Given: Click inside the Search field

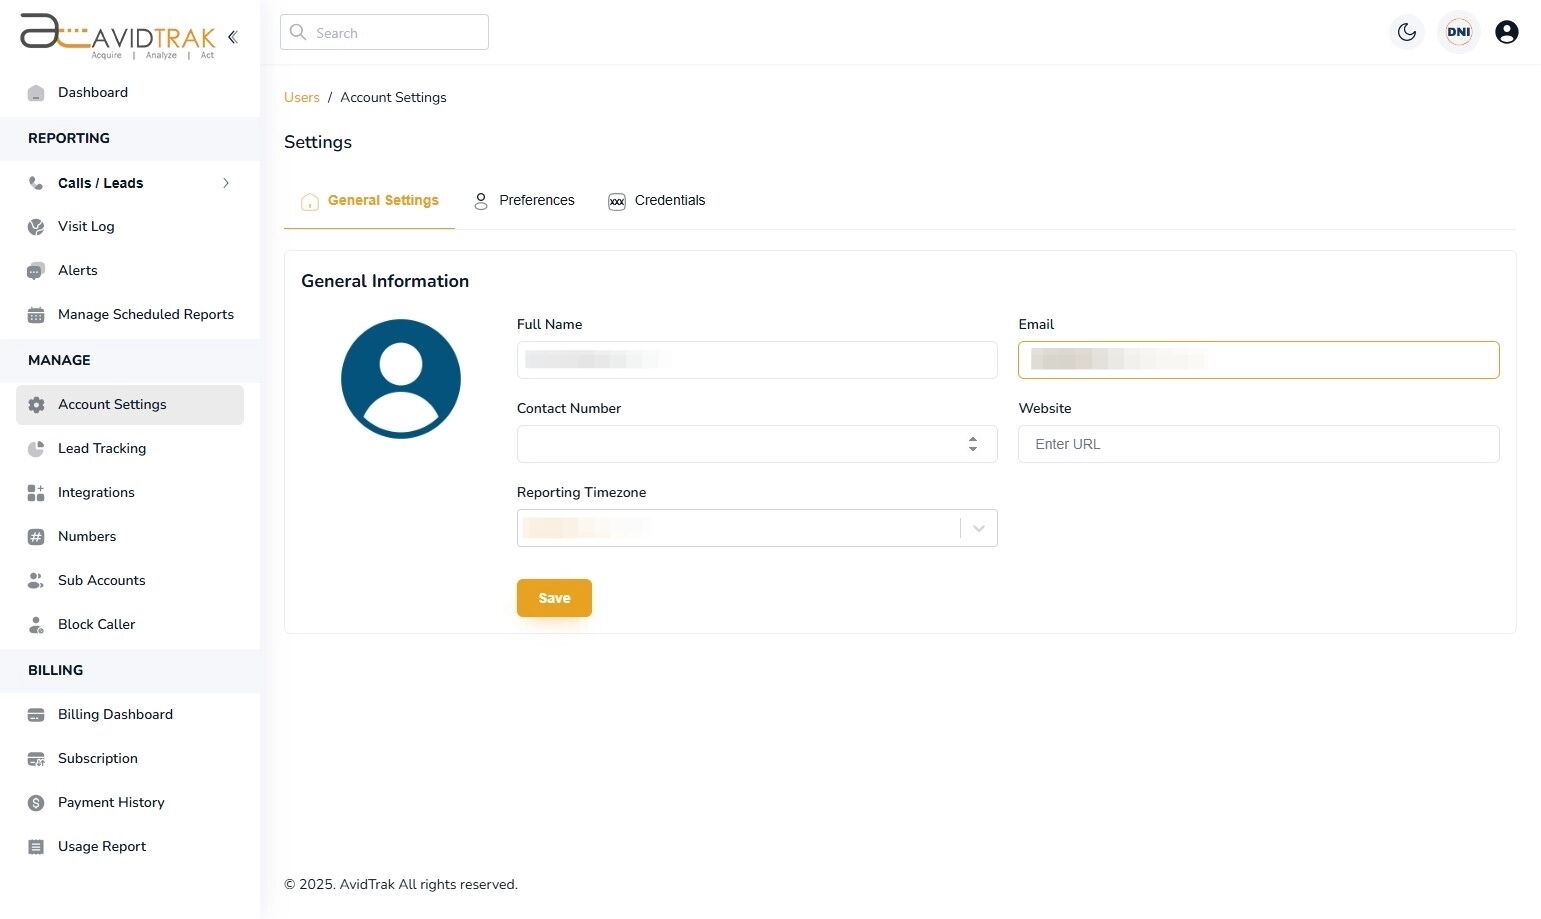Looking at the screenshot, I should tap(384, 32).
